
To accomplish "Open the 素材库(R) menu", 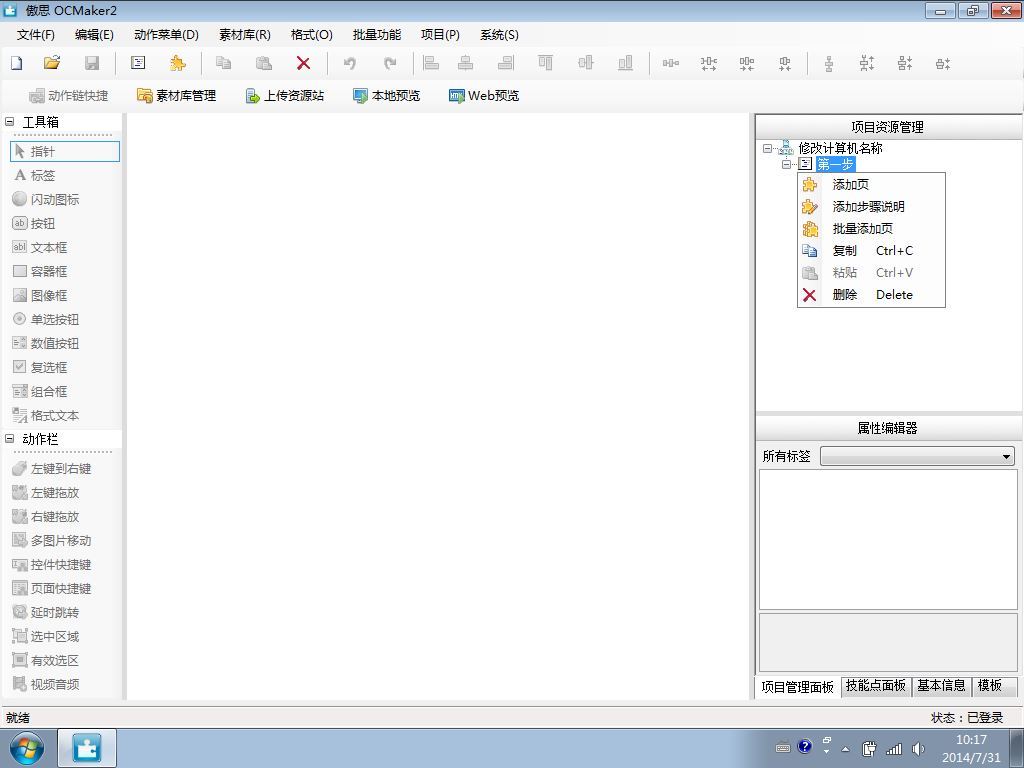I will tap(245, 35).
